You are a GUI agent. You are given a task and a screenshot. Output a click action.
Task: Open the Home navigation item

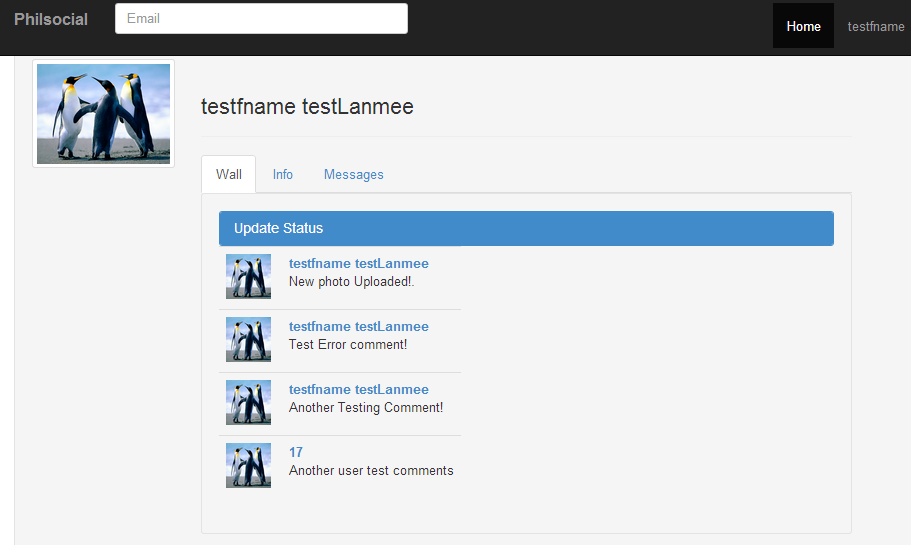click(x=803, y=26)
